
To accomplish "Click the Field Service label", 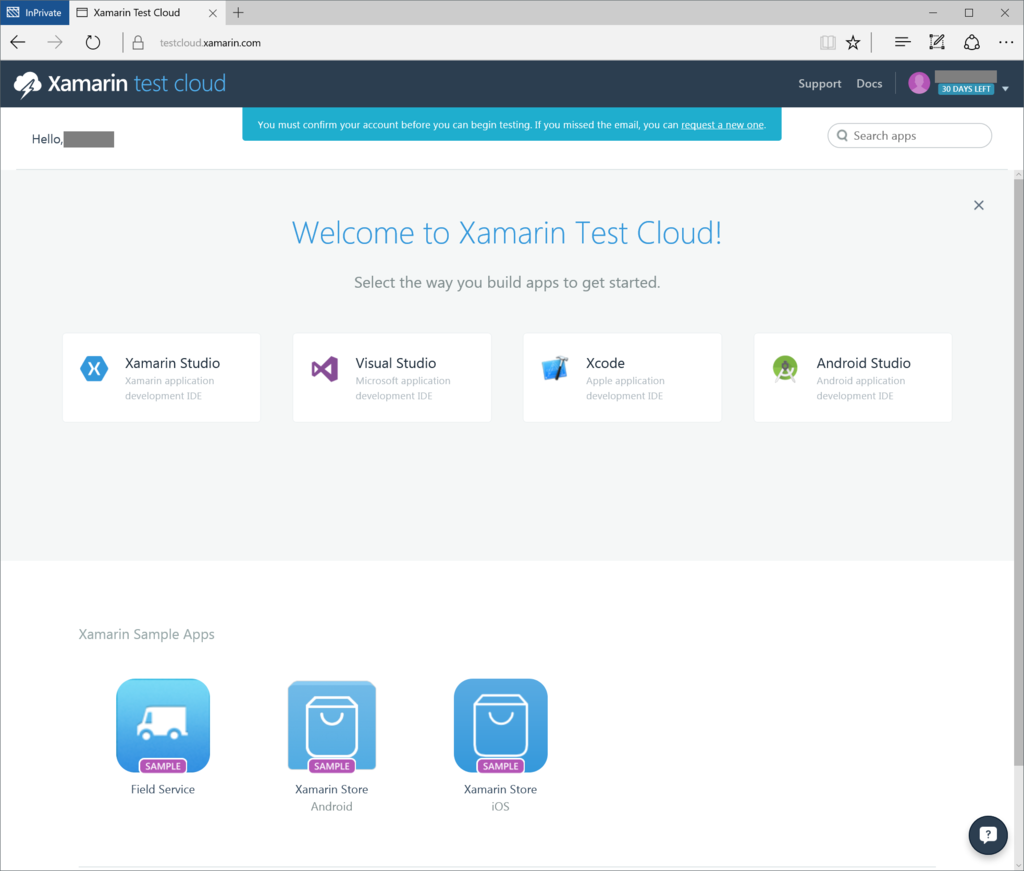I will [163, 789].
